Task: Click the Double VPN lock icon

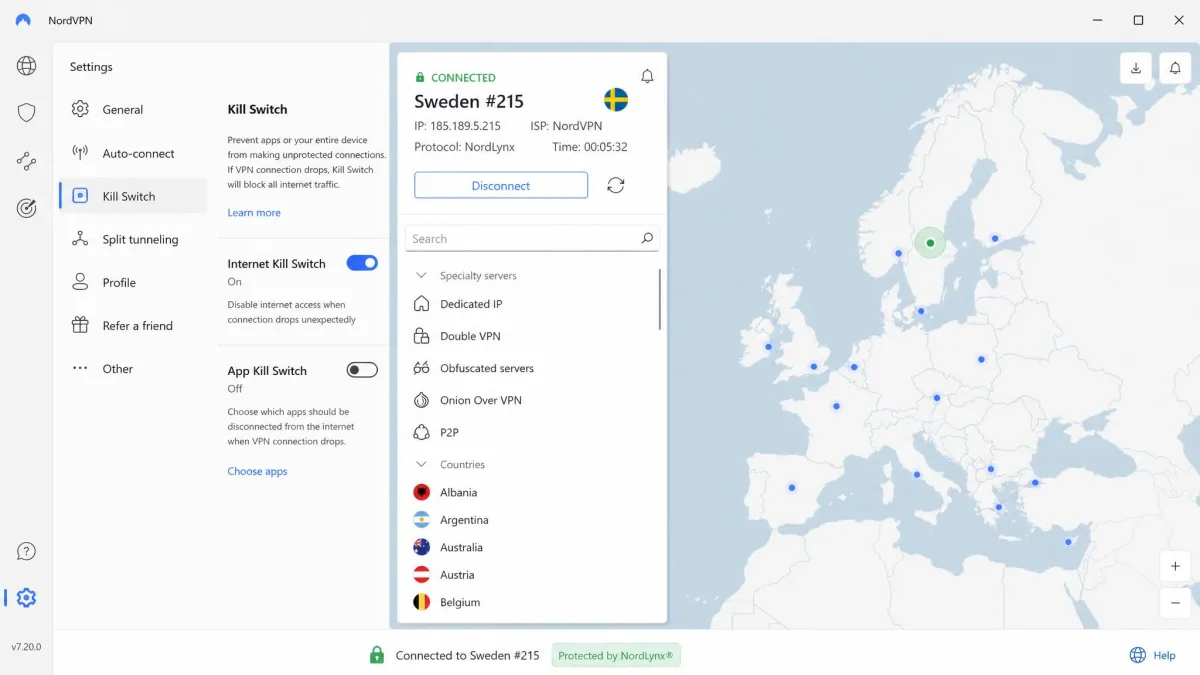Action: [x=421, y=336]
